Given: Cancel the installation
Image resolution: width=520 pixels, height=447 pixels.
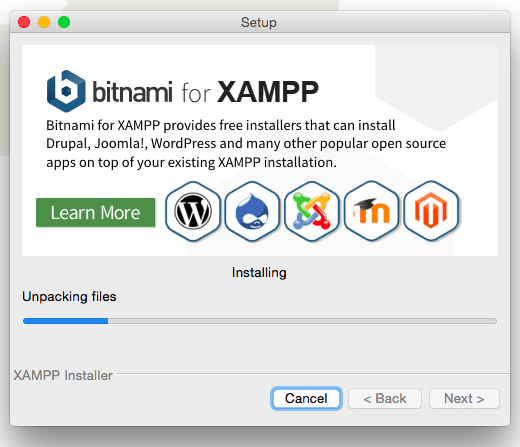Looking at the screenshot, I should pos(306,398).
